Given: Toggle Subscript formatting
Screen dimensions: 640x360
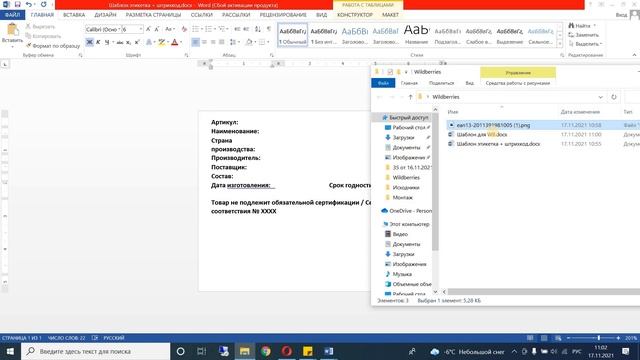Looking at the screenshot, I should [128, 42].
